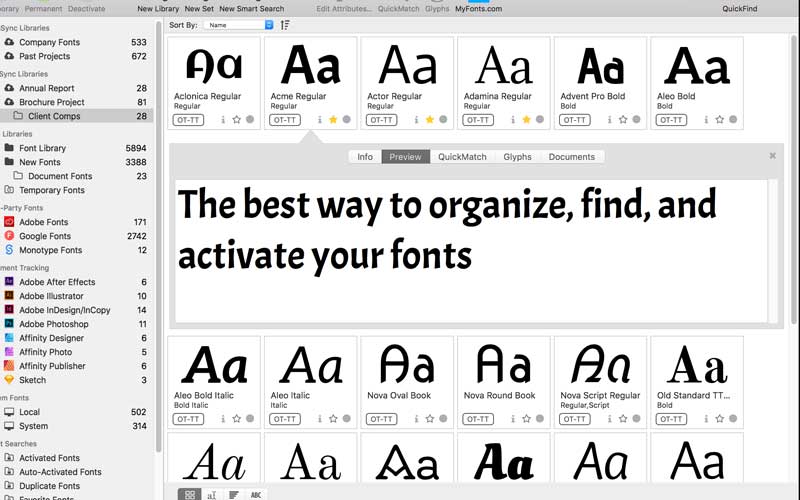800x500 pixels.
Task: Show info for Nova Round Book
Action: click(x=513, y=419)
